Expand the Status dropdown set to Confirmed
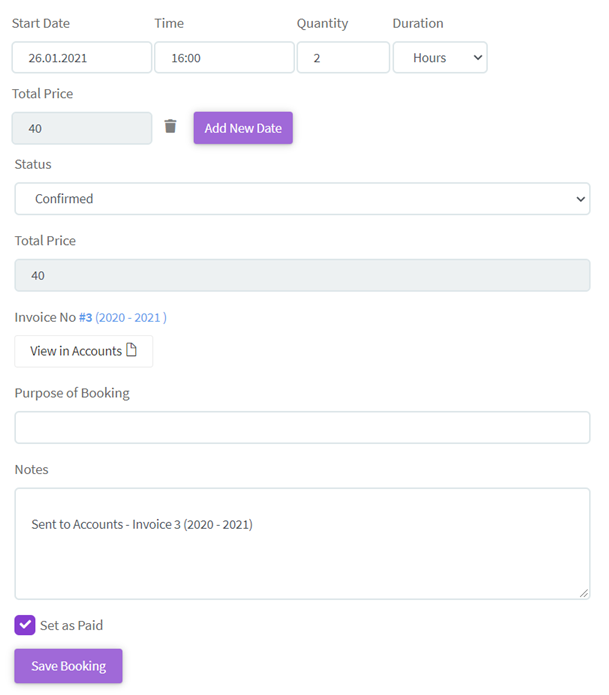The image size is (609, 695). 302,199
